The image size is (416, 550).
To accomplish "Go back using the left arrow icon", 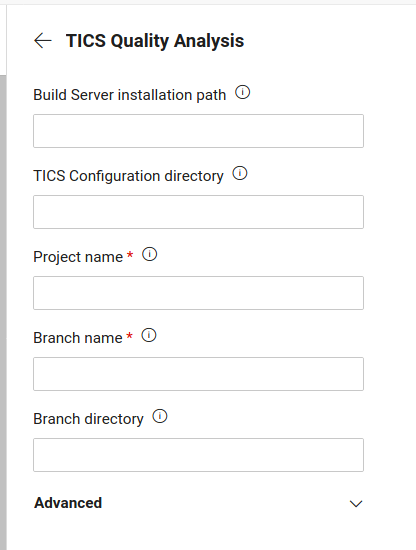I will 43,41.
